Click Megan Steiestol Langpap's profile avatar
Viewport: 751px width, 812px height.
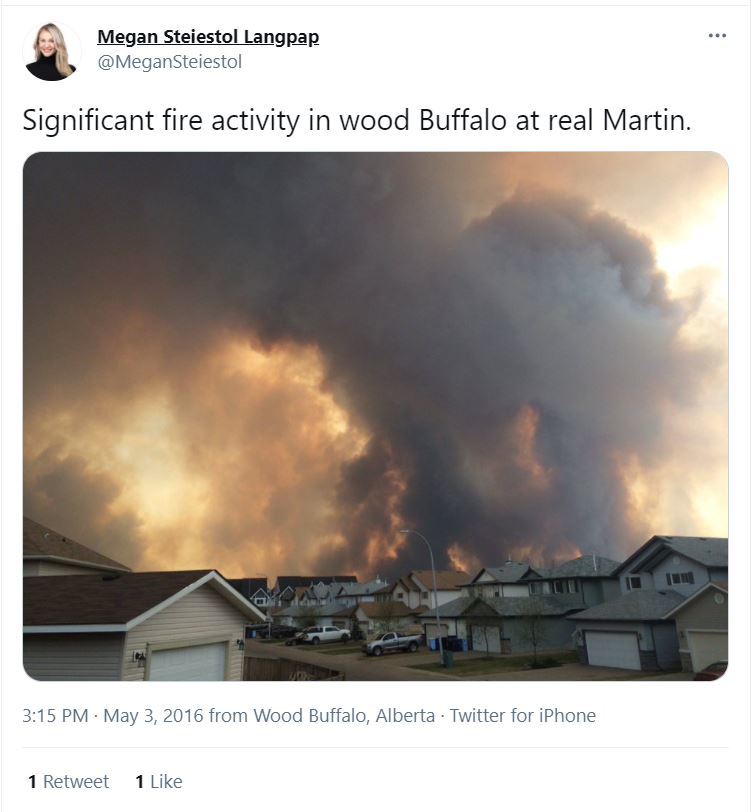click(x=51, y=51)
